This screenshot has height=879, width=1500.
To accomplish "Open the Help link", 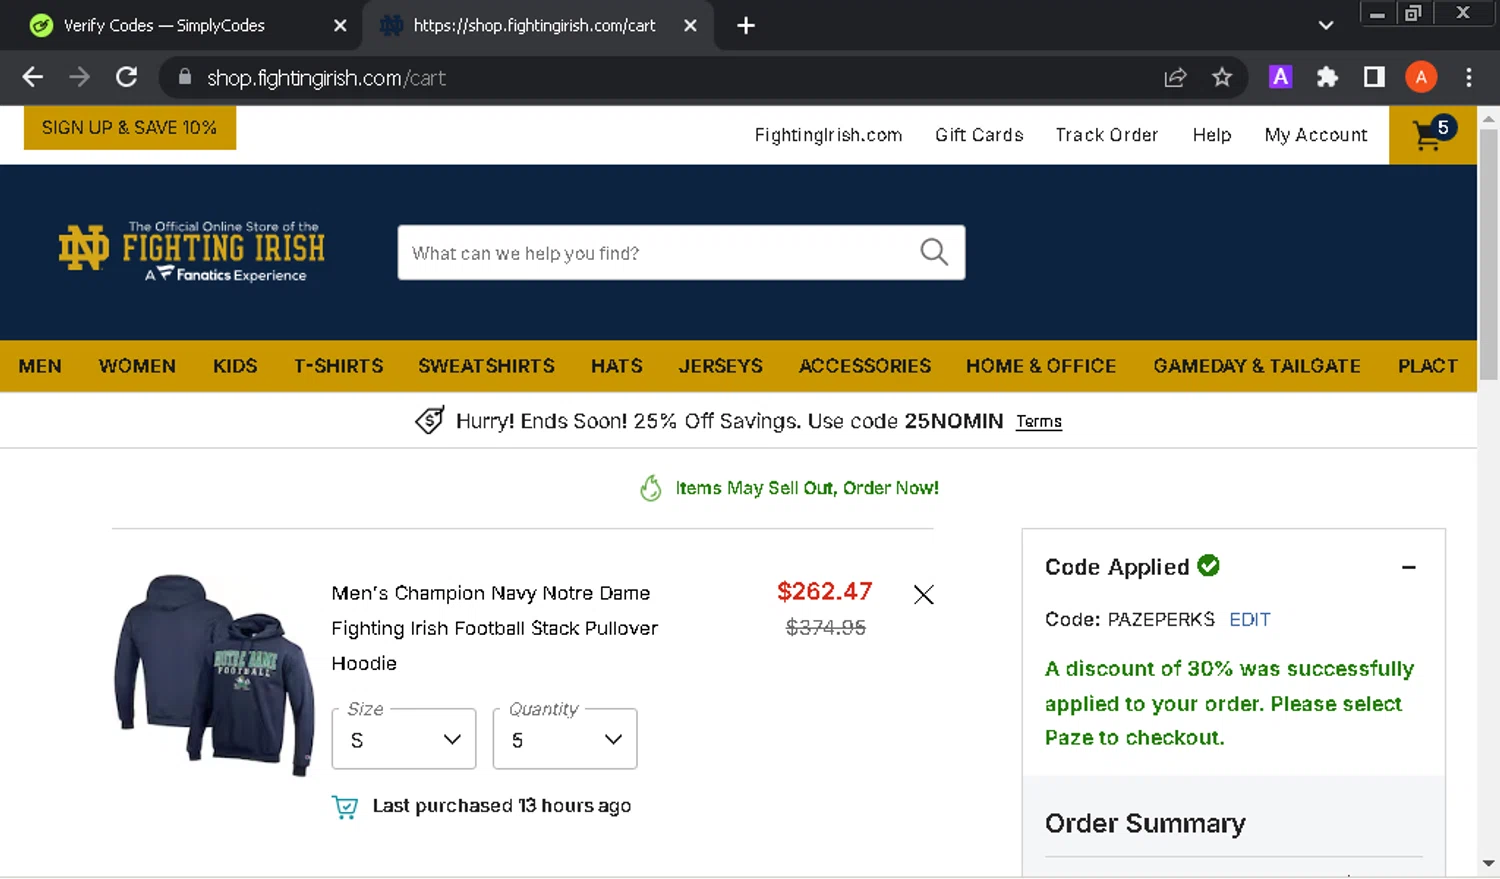I will tap(1212, 135).
